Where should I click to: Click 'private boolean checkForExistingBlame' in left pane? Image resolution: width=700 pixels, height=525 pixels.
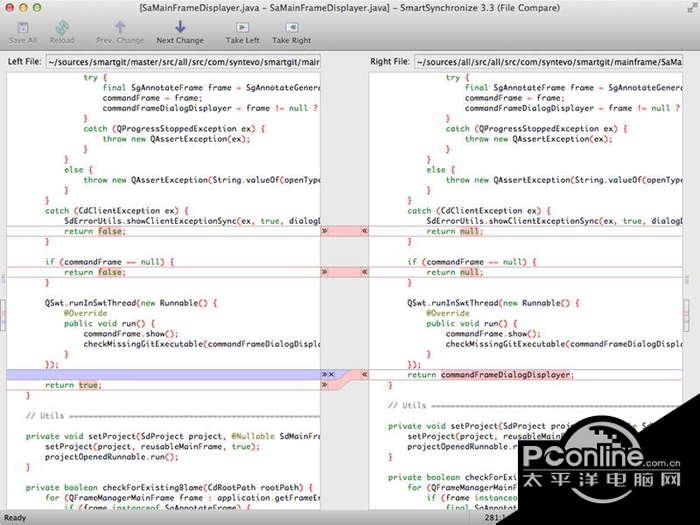pyautogui.click(x=169, y=488)
